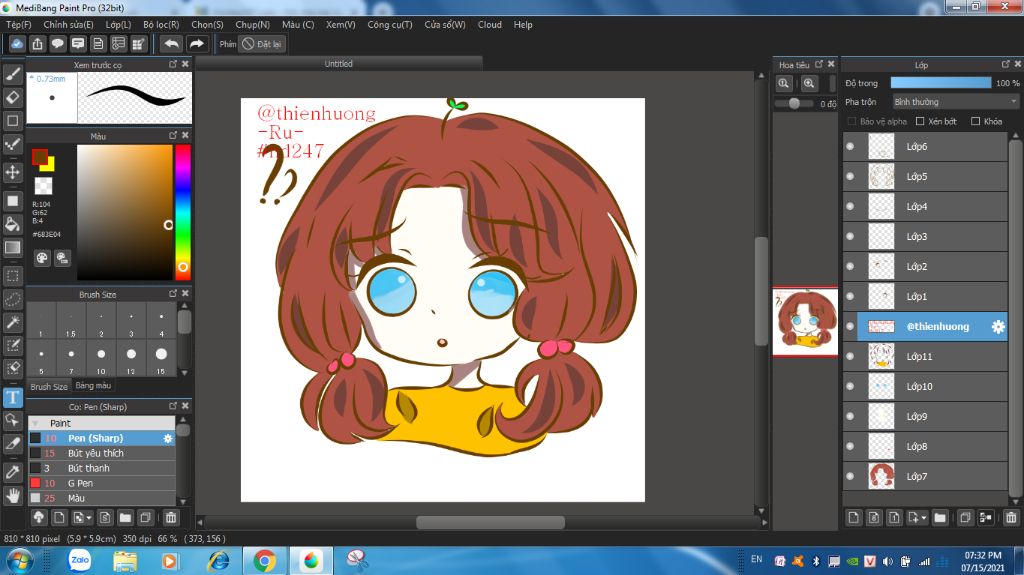Screen dimensions: 1024x575
Task: Adjust the Độ trong opacity slider
Action: 940,83
